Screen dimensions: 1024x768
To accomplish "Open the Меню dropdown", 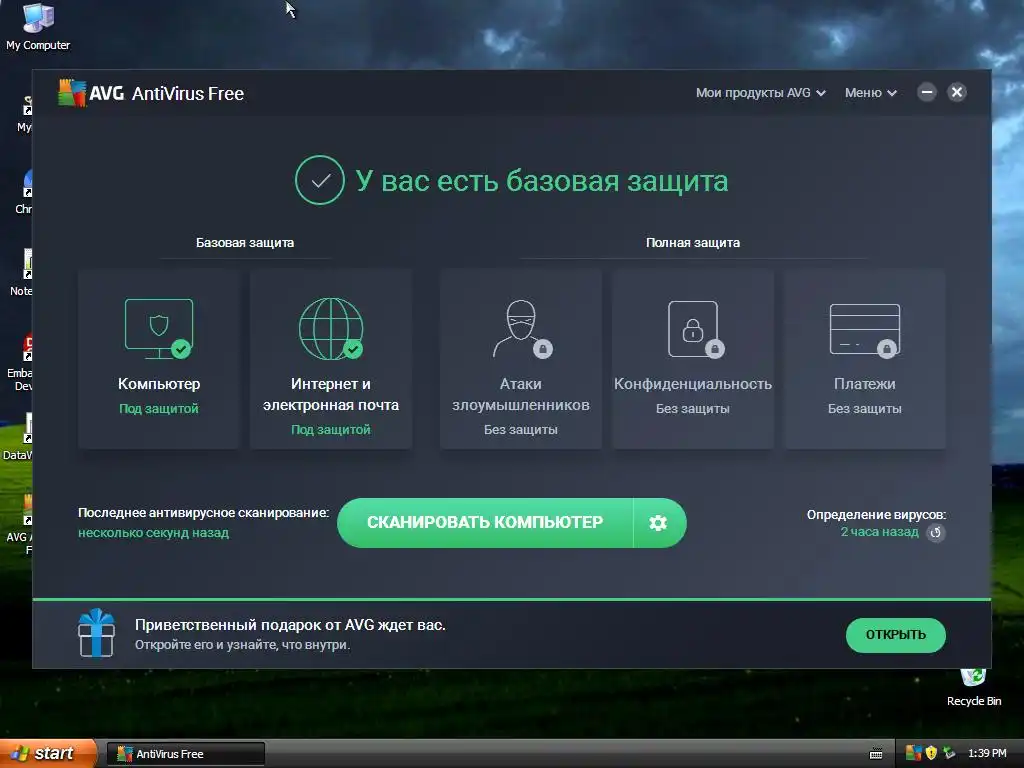I will coord(871,93).
